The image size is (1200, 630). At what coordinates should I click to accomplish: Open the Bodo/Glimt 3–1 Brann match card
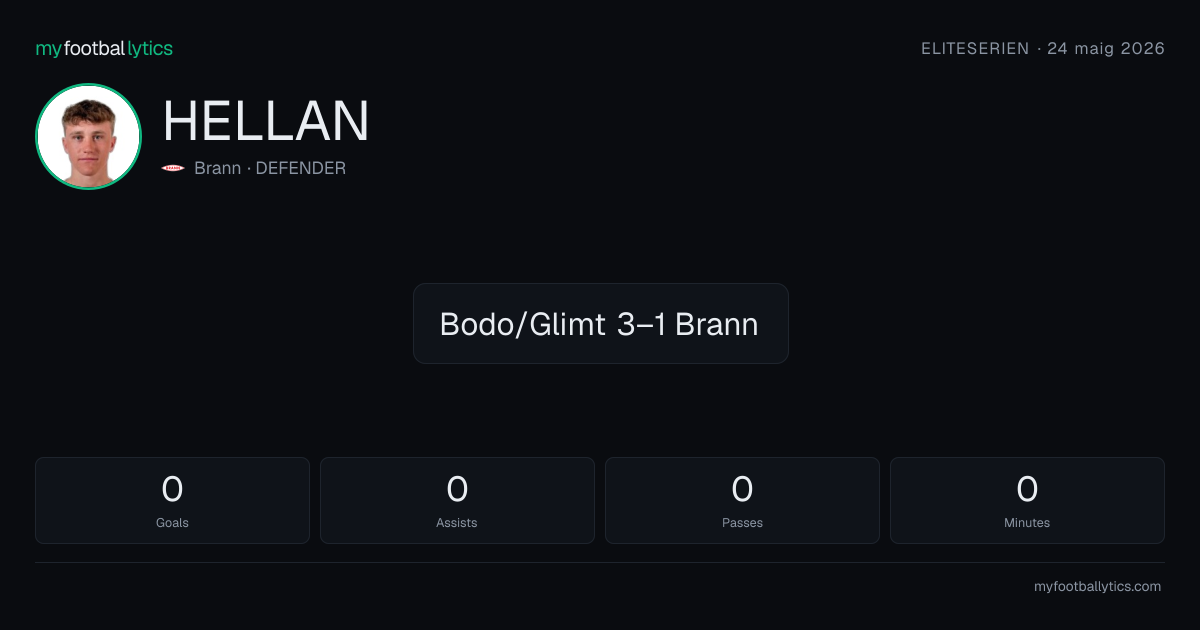pos(600,323)
